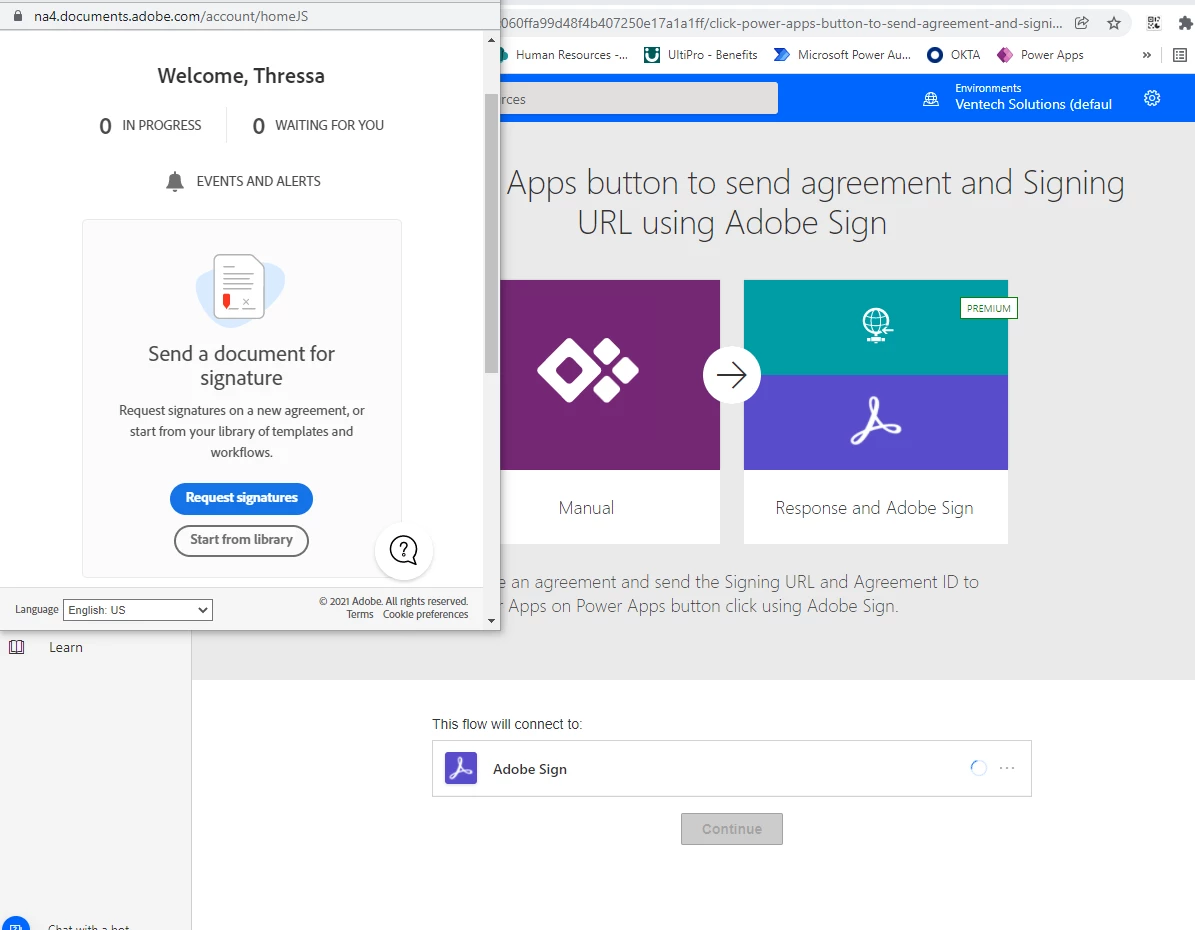Screen dimensions: 1195x930
Task: Click the Learn book icon
Action: 17,647
